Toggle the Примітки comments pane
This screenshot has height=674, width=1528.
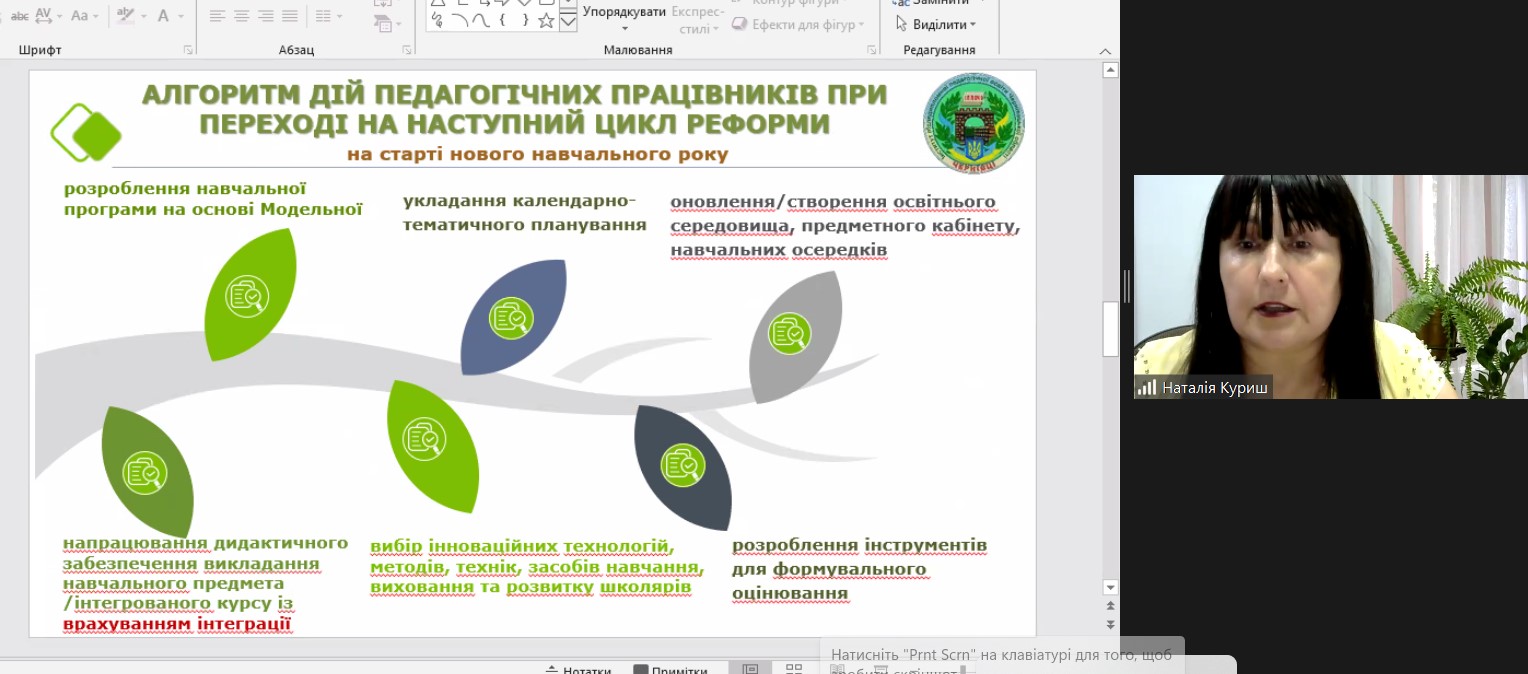pyautogui.click(x=670, y=670)
